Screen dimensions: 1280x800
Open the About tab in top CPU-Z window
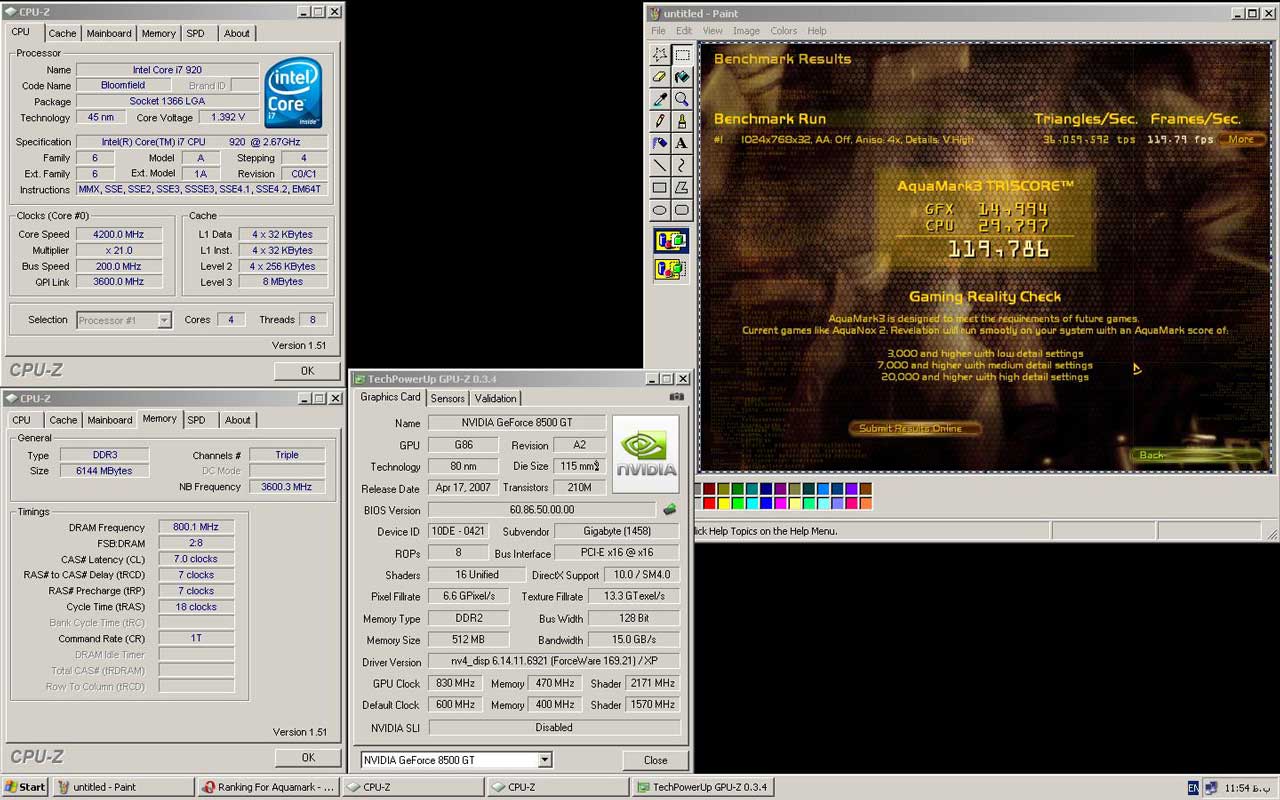237,34
